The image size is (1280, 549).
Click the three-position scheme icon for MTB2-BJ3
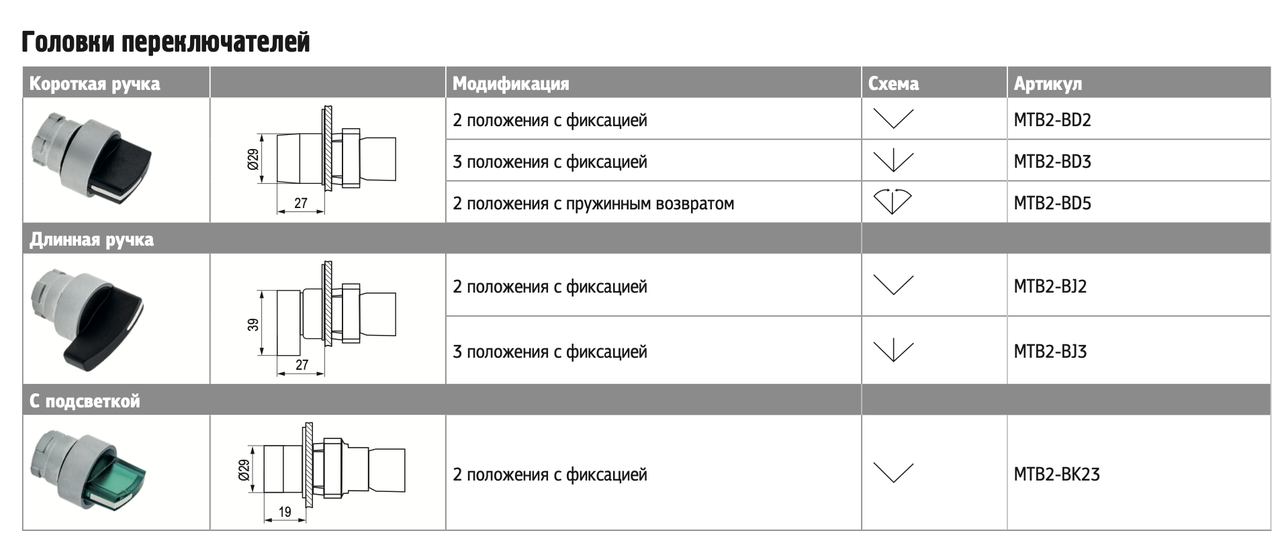click(893, 350)
